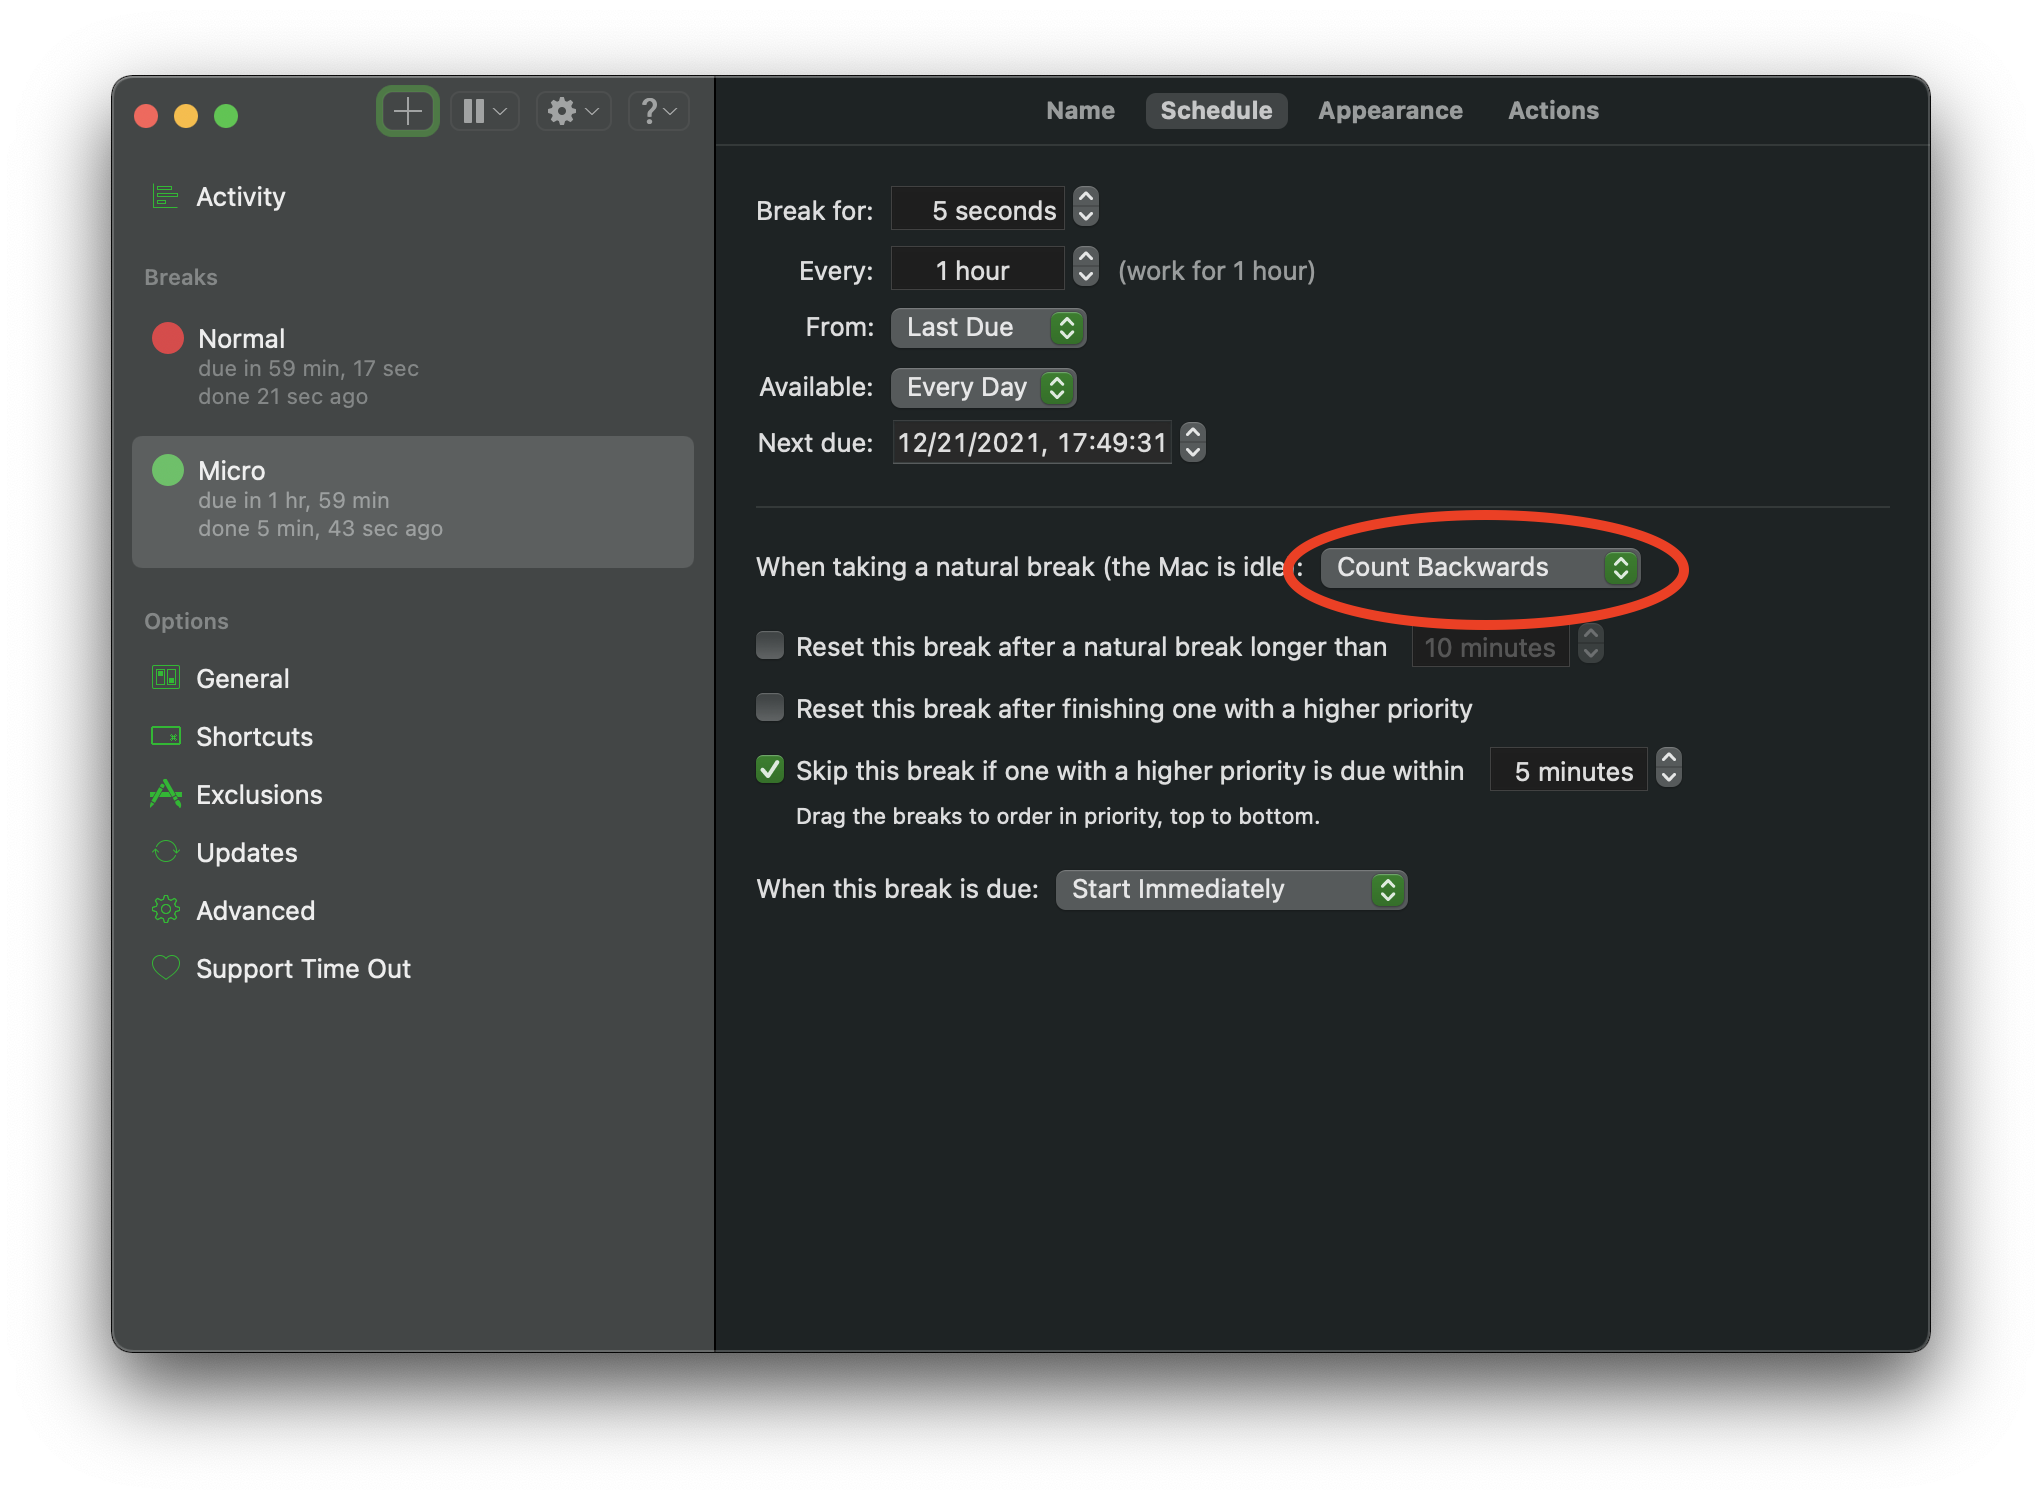The height and width of the screenshot is (1500, 2042).
Task: Click the Shortcuts keyboard icon
Action: tap(165, 736)
